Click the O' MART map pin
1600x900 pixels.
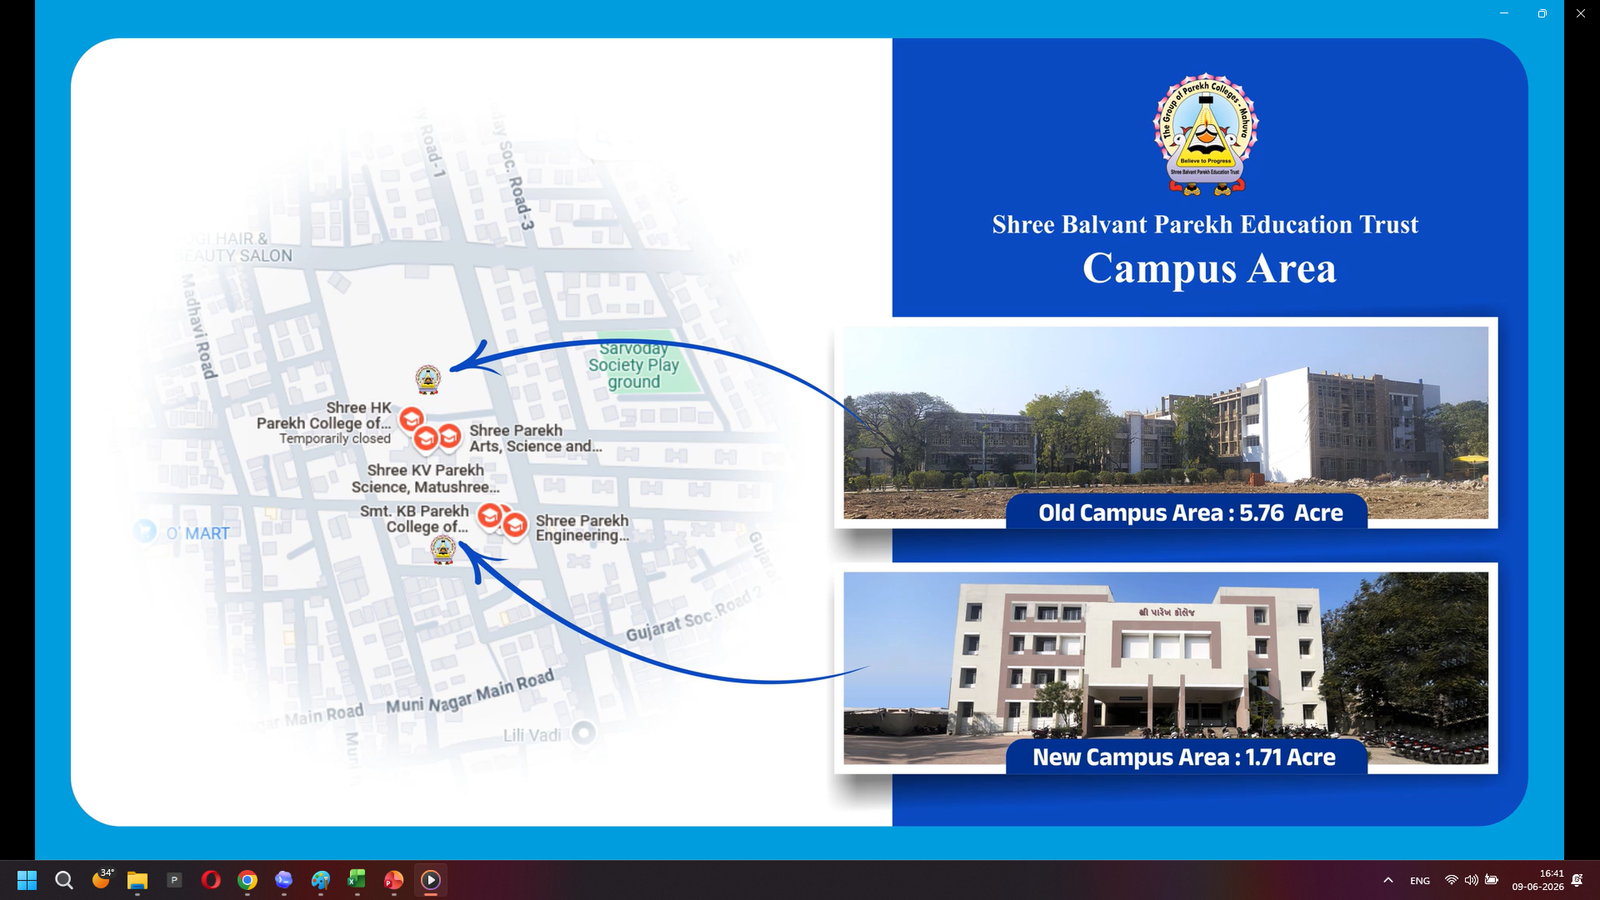point(146,531)
